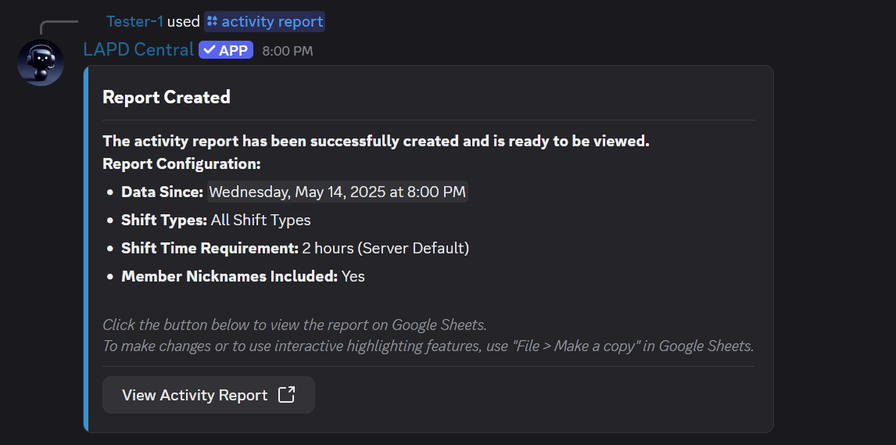Viewport: 896px width, 445px height.
Task: Click the verified checkmark in the APP badge
Action: [209, 50]
